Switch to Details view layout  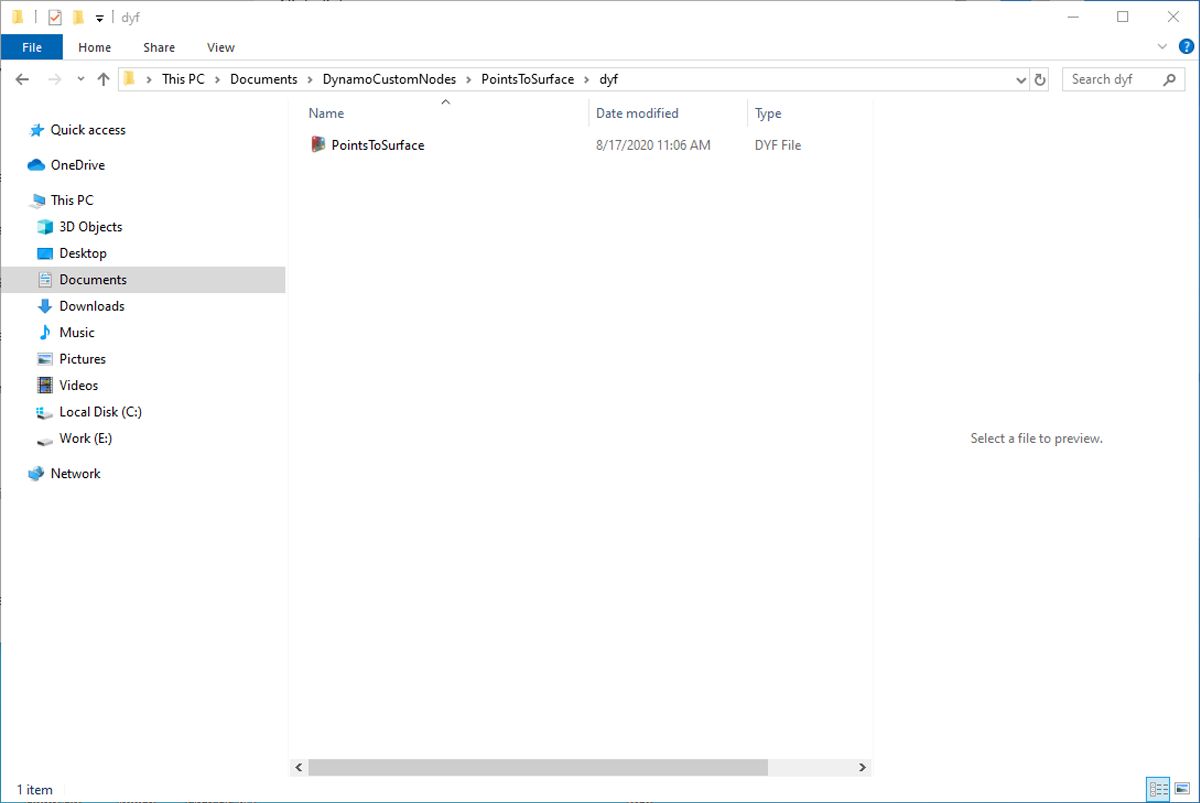[x=1158, y=789]
